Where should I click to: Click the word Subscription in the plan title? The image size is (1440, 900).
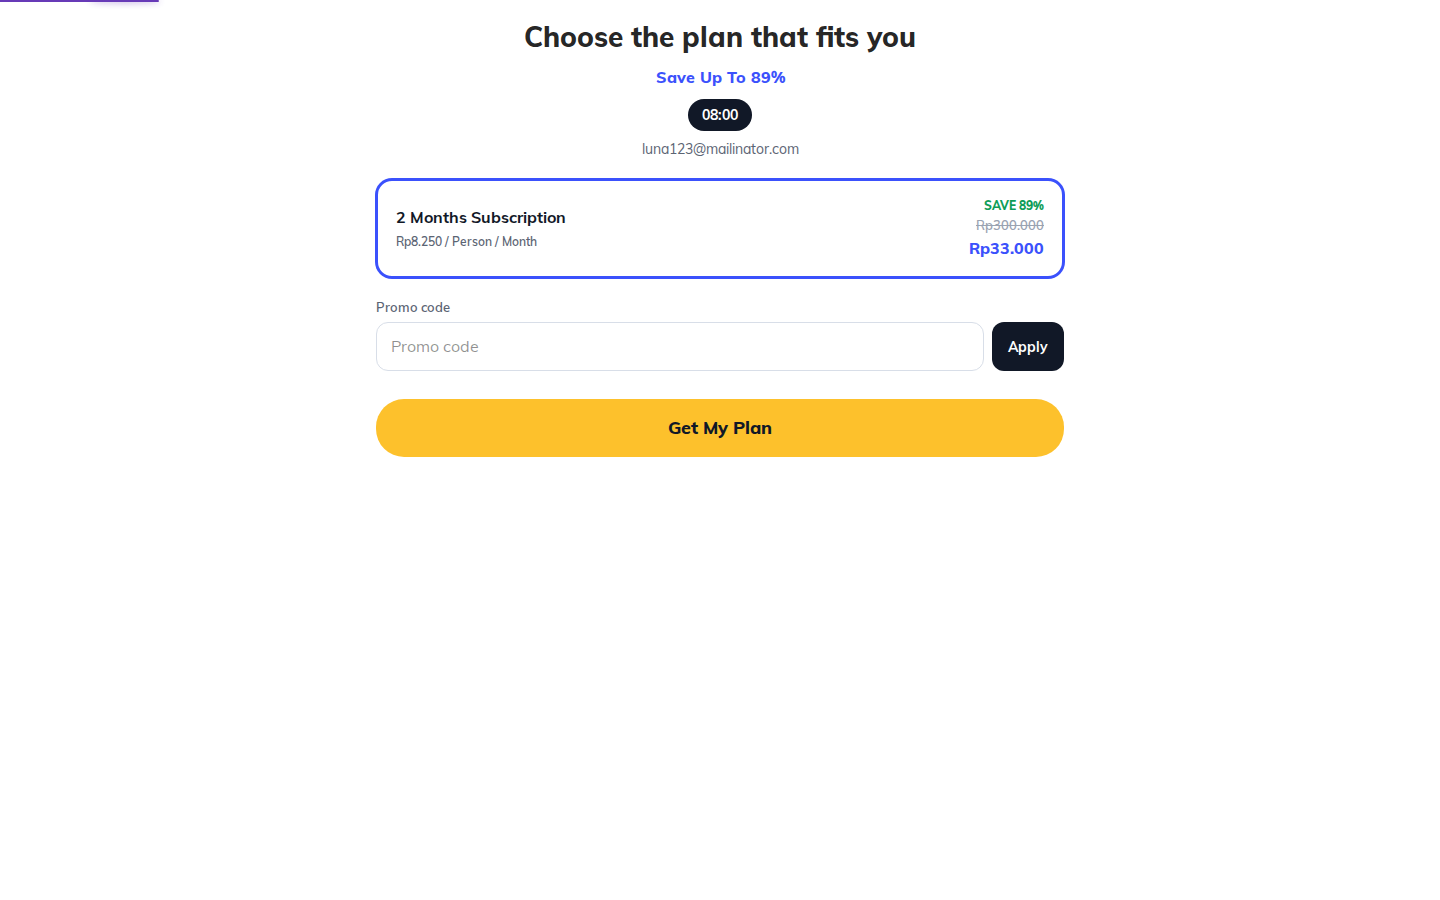518,217
